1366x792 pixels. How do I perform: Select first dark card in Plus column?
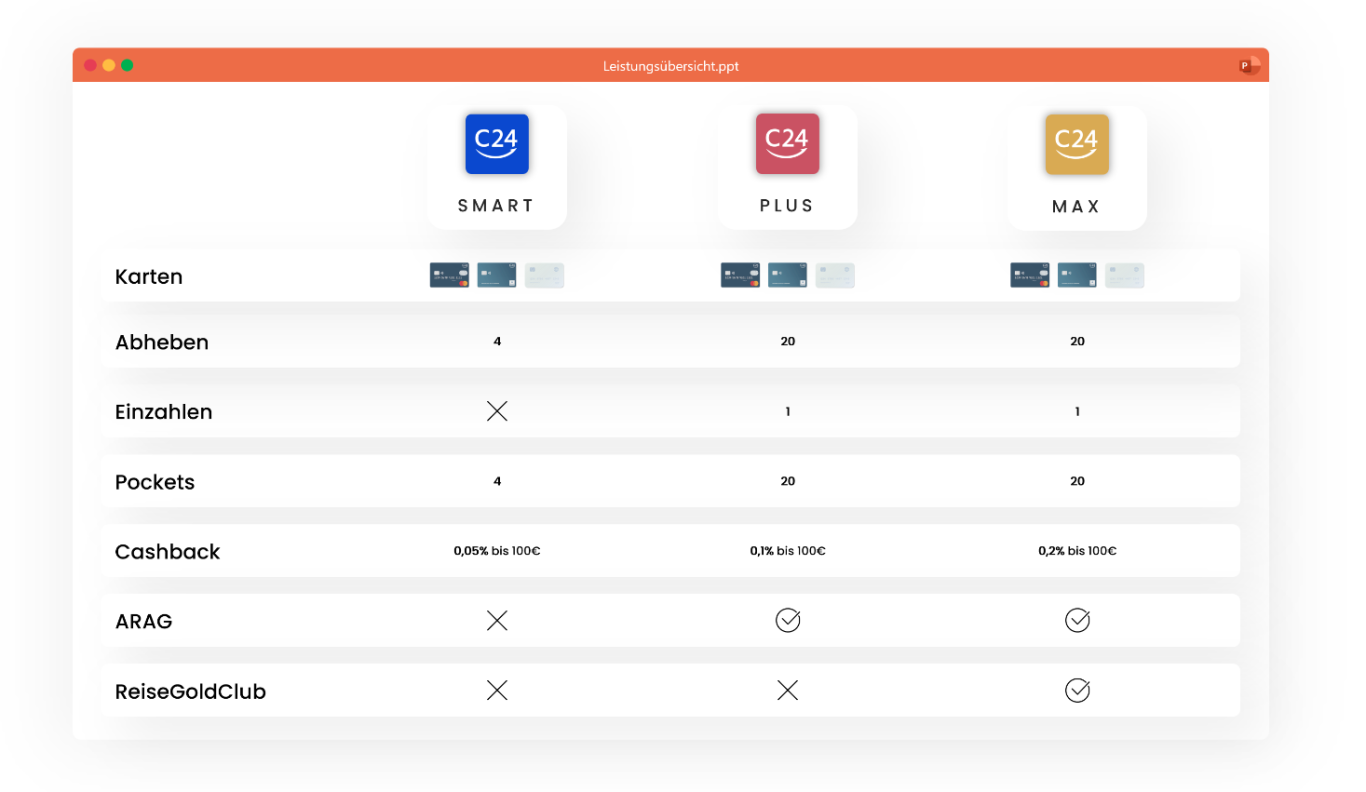tap(741, 276)
